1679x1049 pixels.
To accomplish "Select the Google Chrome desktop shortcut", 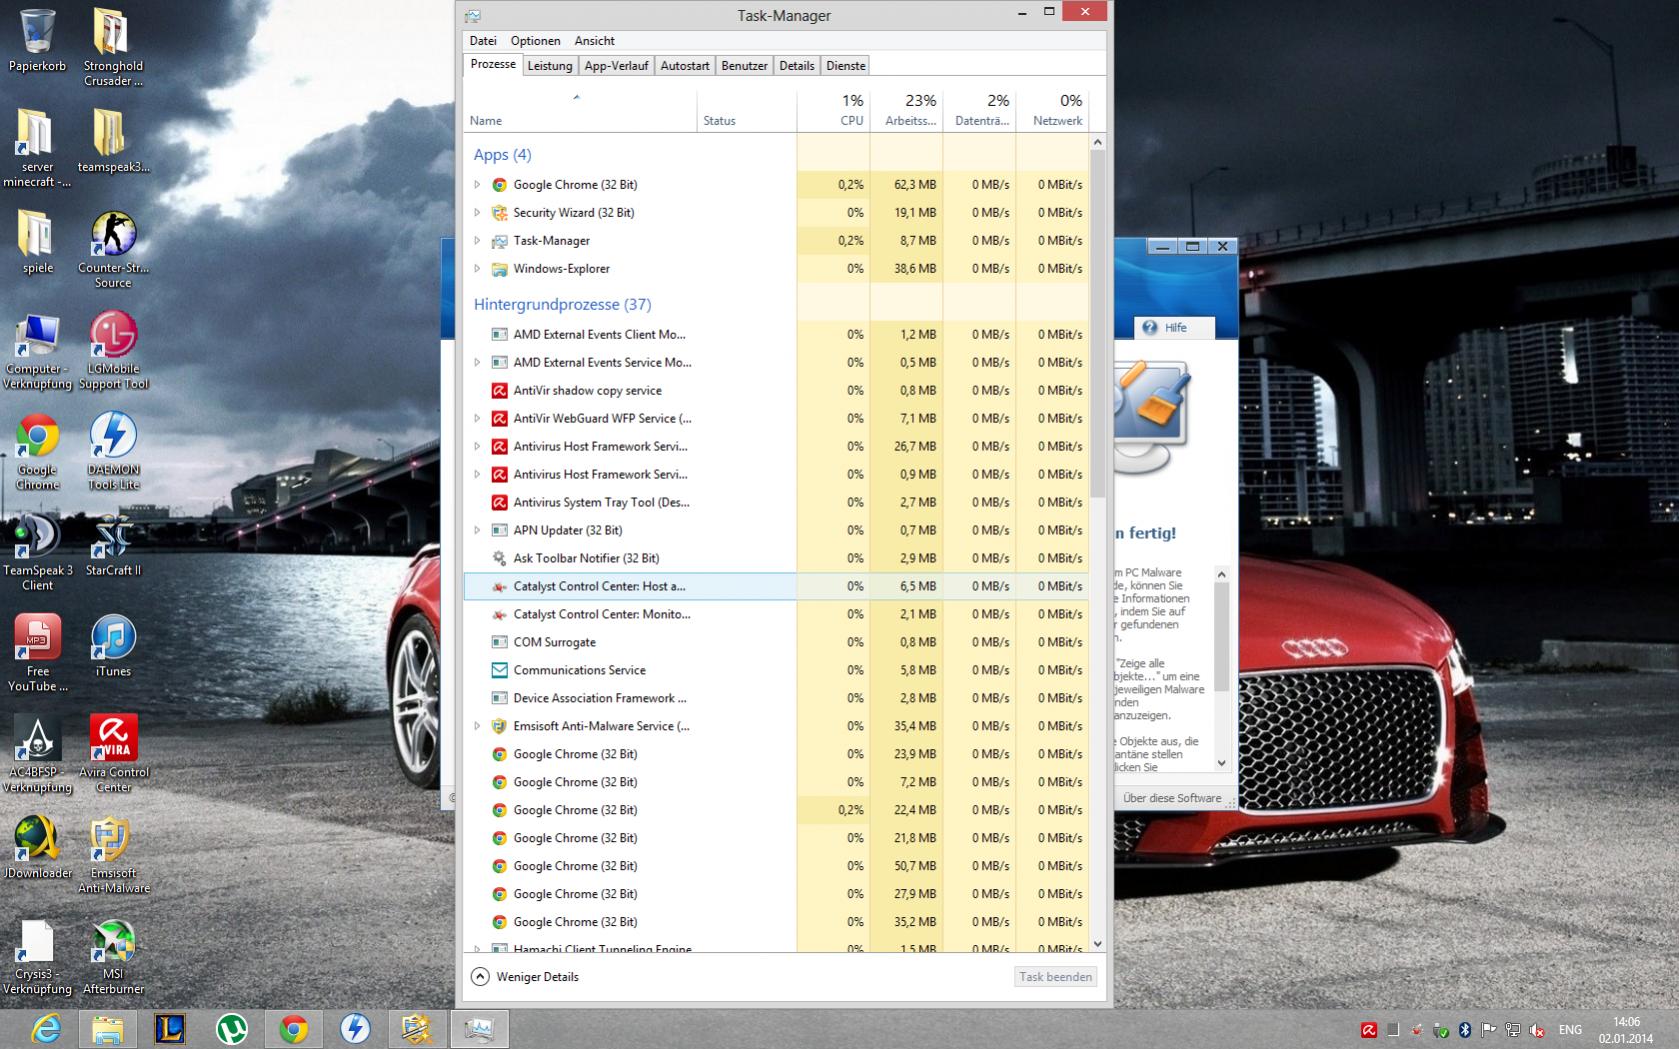I will pos(37,450).
